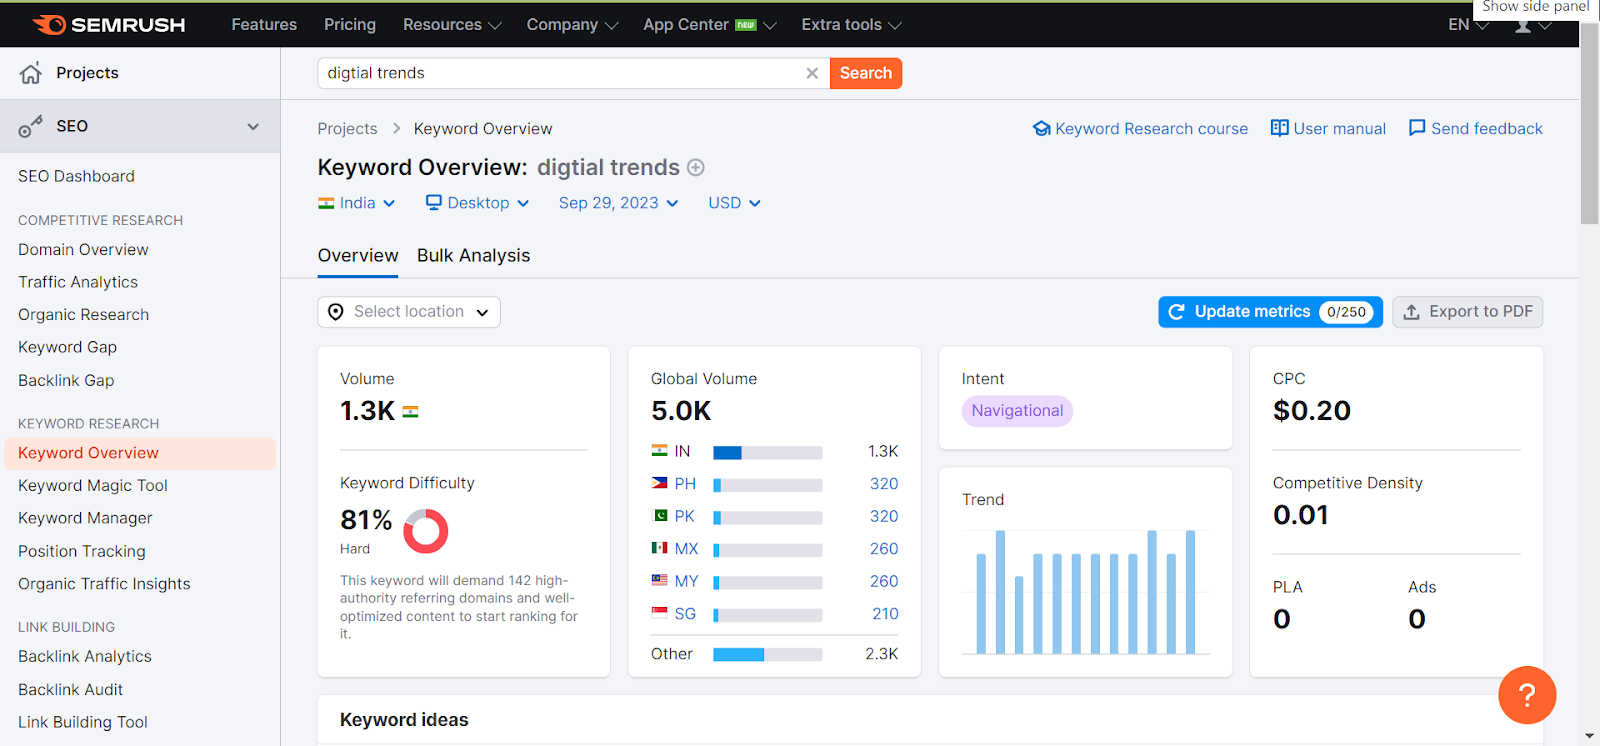
Task: Open SEO Dashboard in sidebar
Action: click(76, 176)
